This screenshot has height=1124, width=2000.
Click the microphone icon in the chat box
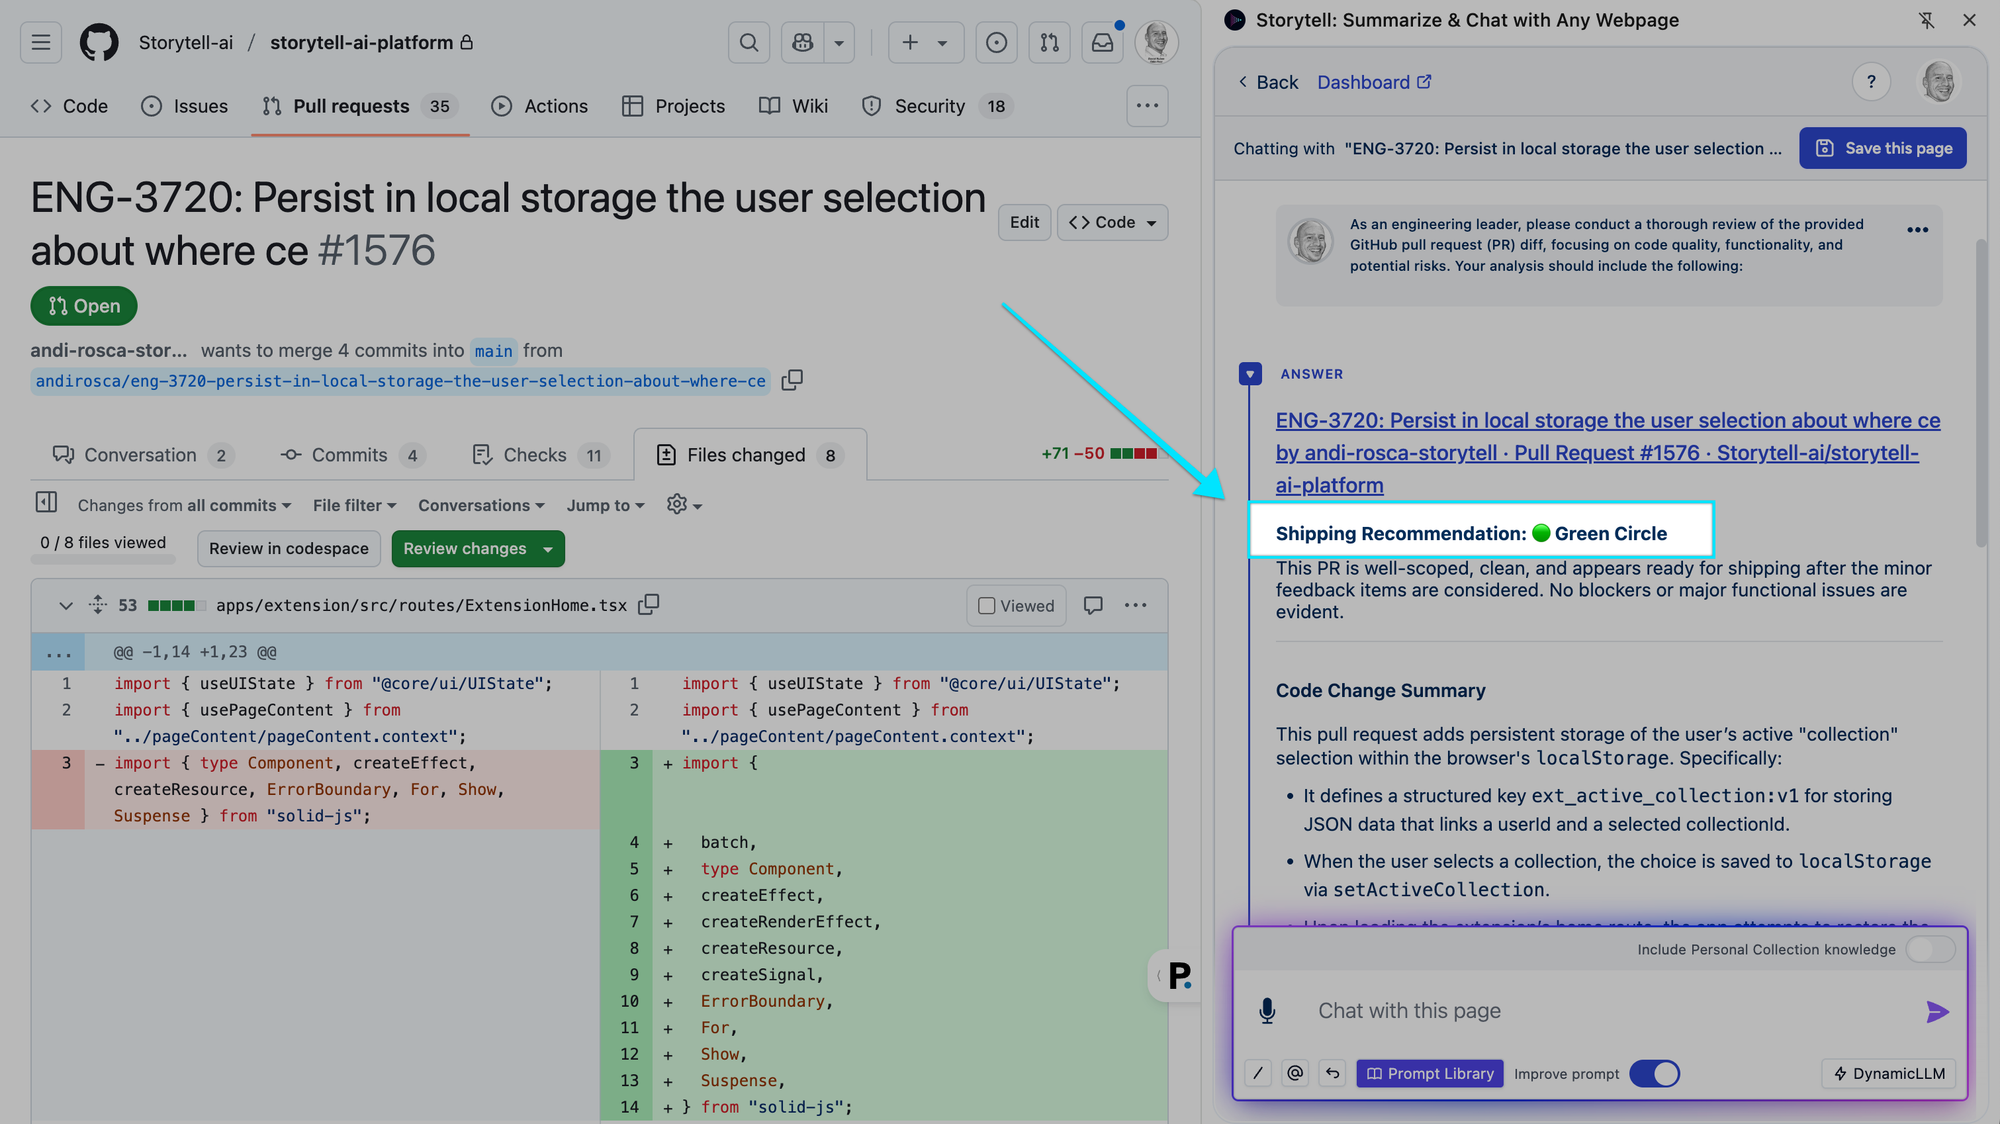1267,1010
